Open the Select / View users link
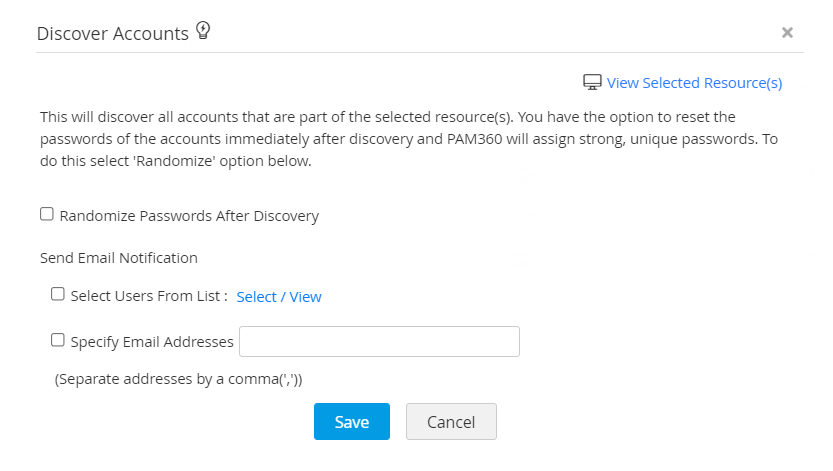 click(x=279, y=297)
